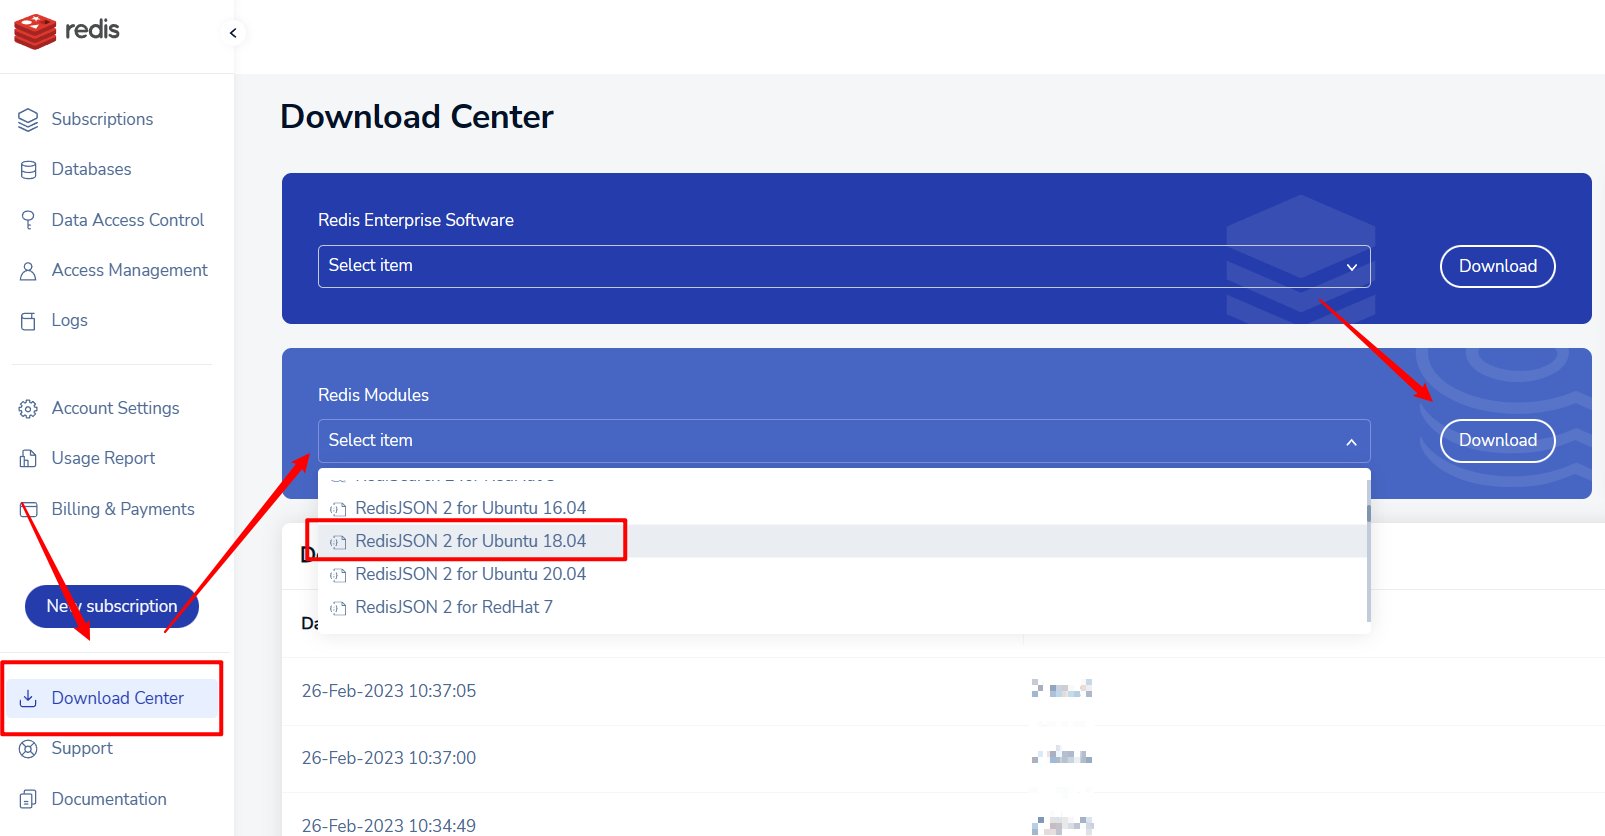The width and height of the screenshot is (1605, 836).
Task: Click the Account Settings gear icon
Action: click(x=28, y=409)
